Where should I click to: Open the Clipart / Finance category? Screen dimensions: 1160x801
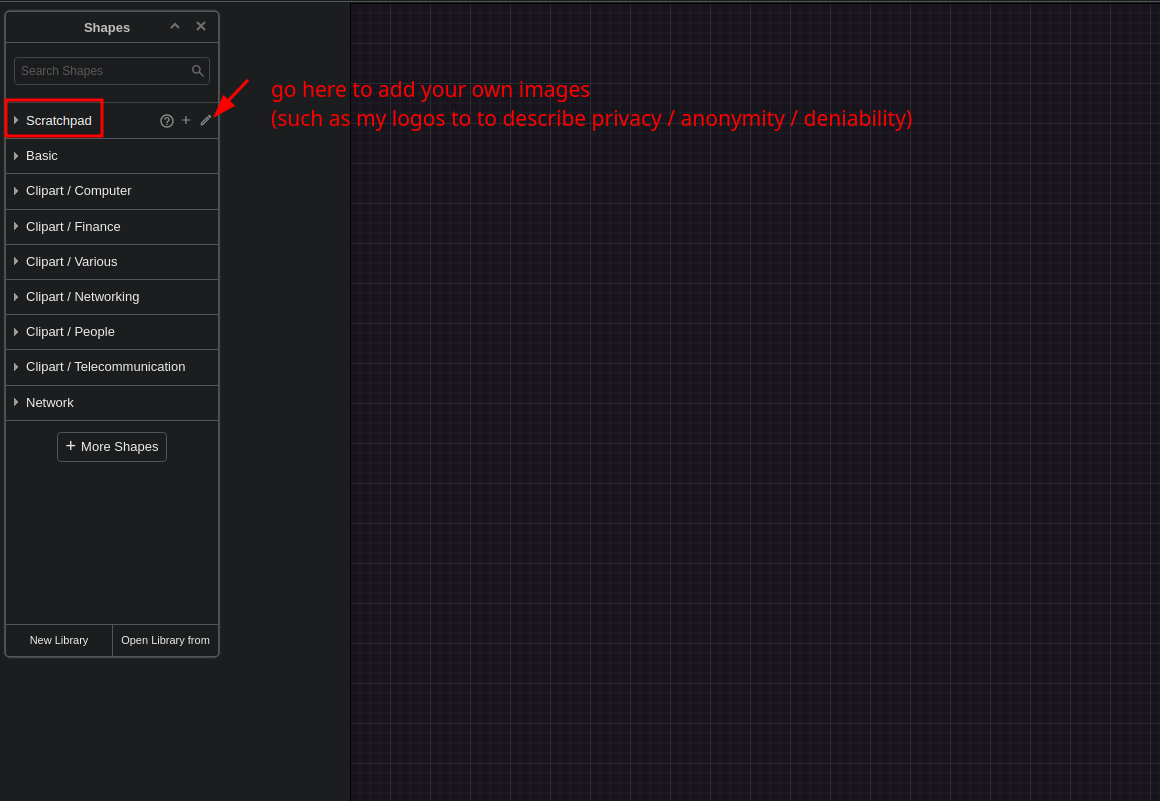[73, 227]
